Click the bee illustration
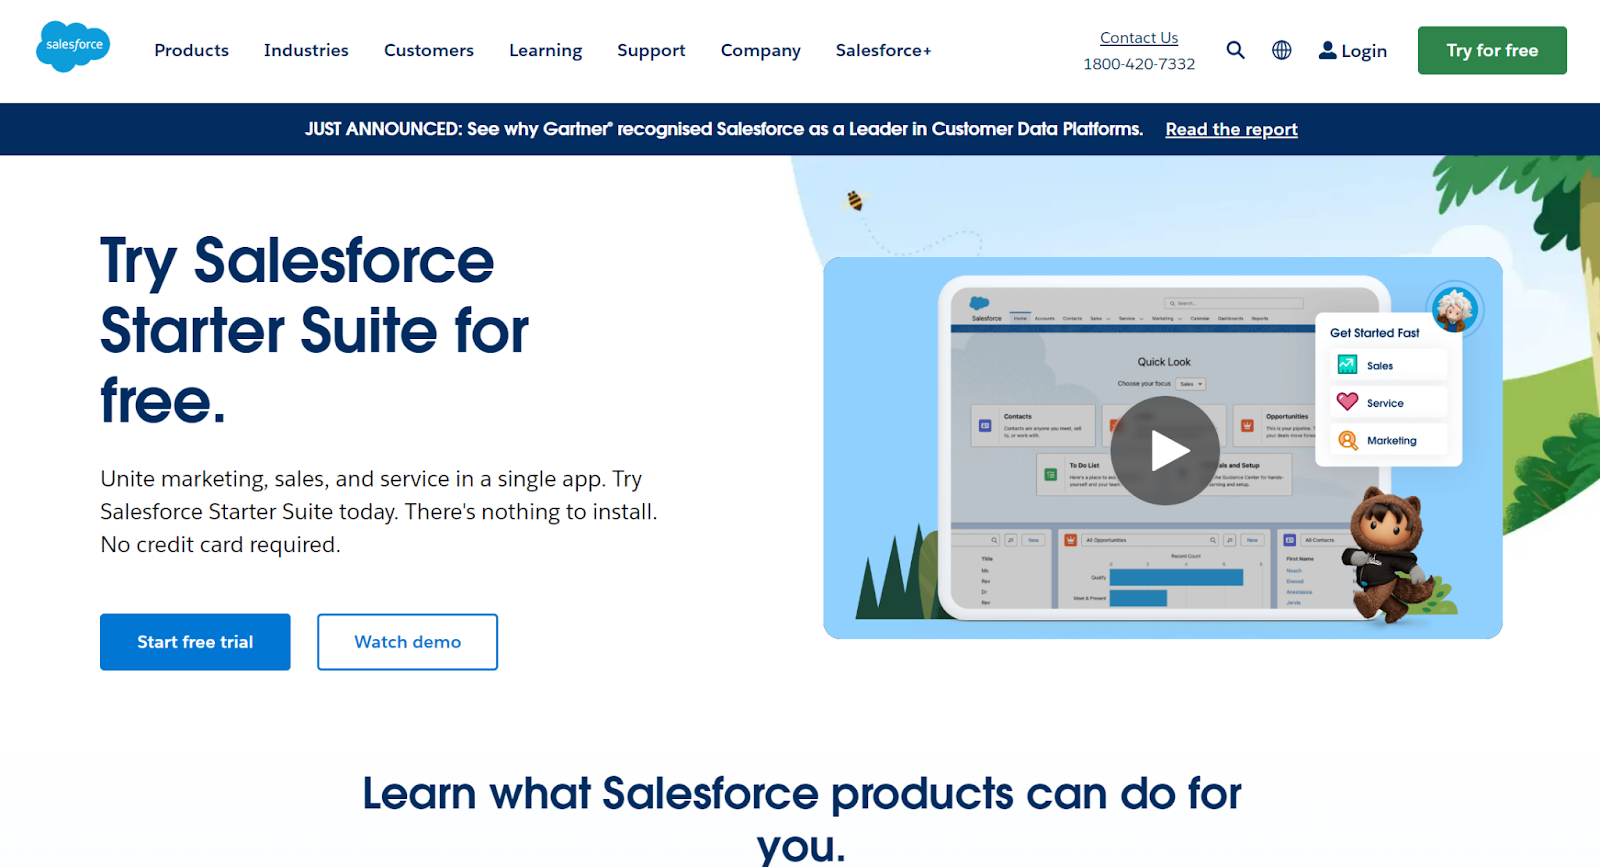Viewport: 1600px width, 867px height. (x=855, y=200)
